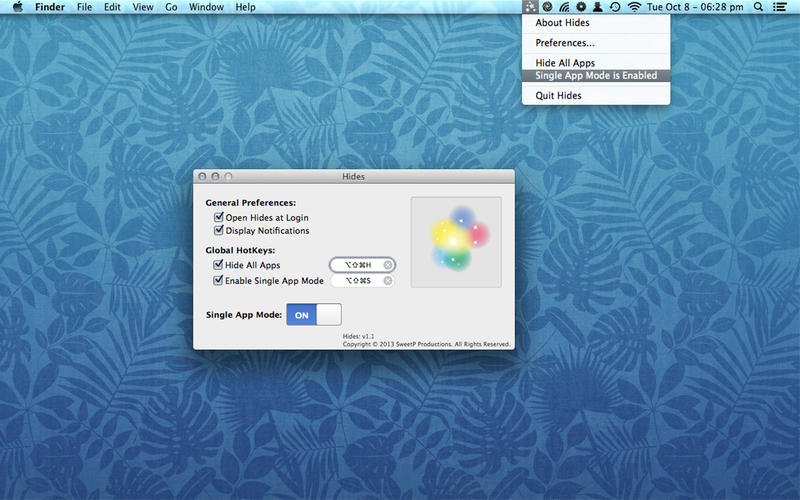Untick Enable Single App Mode checkbox

click(218, 281)
